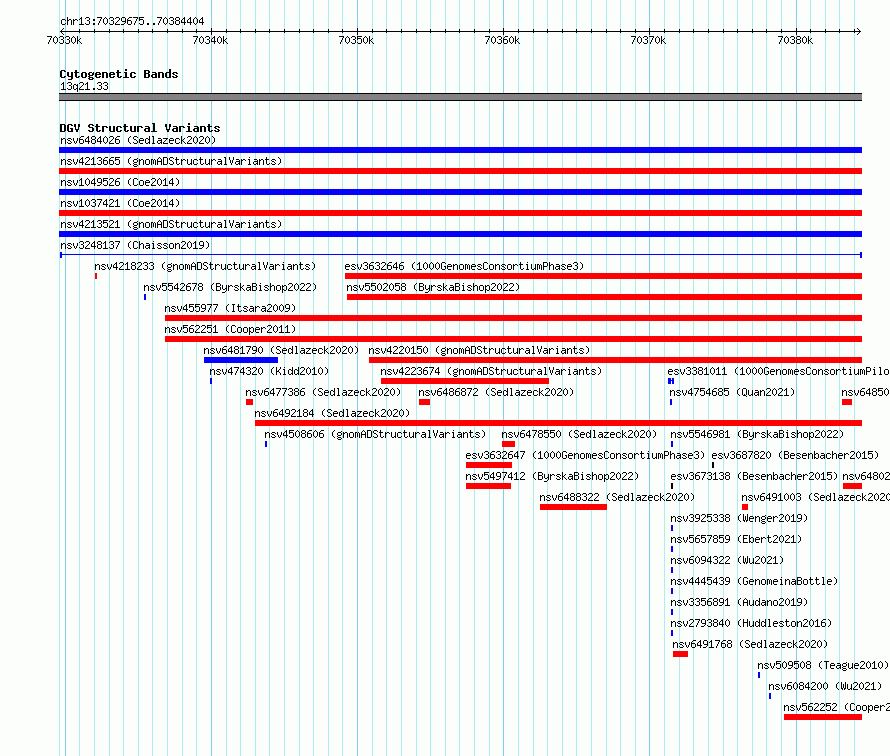Open nsv5502058 (ByrskaBishop2022) variant
The image size is (890, 756).
coord(433,287)
